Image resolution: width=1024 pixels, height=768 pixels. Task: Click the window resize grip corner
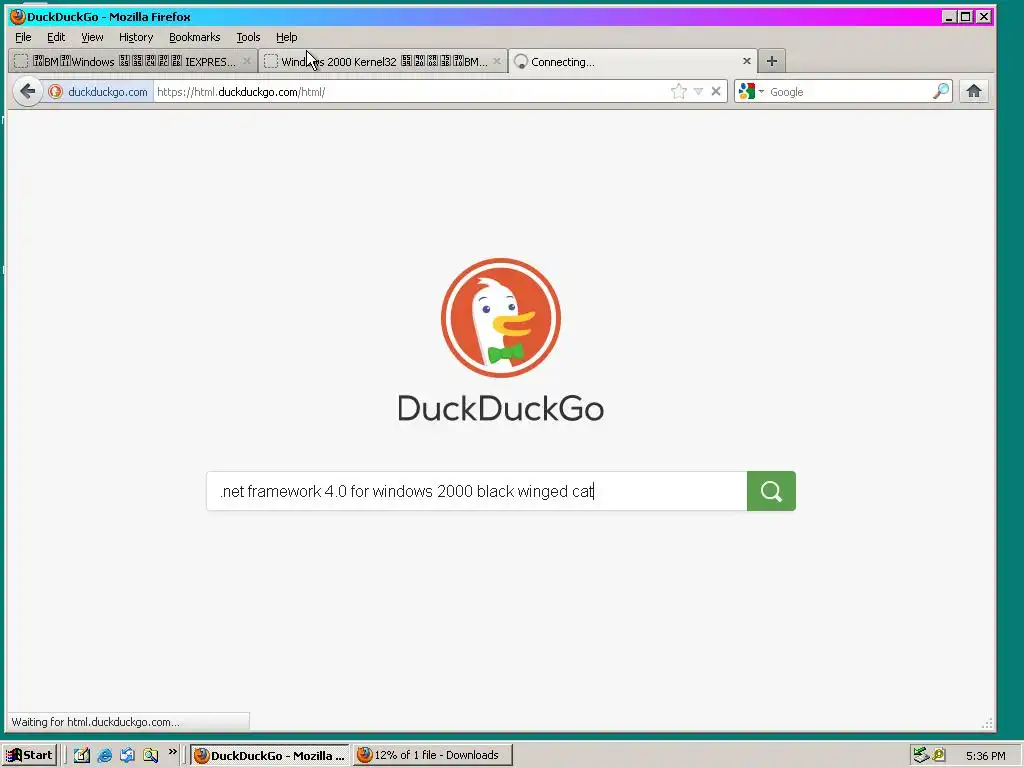pyautogui.click(x=987, y=723)
